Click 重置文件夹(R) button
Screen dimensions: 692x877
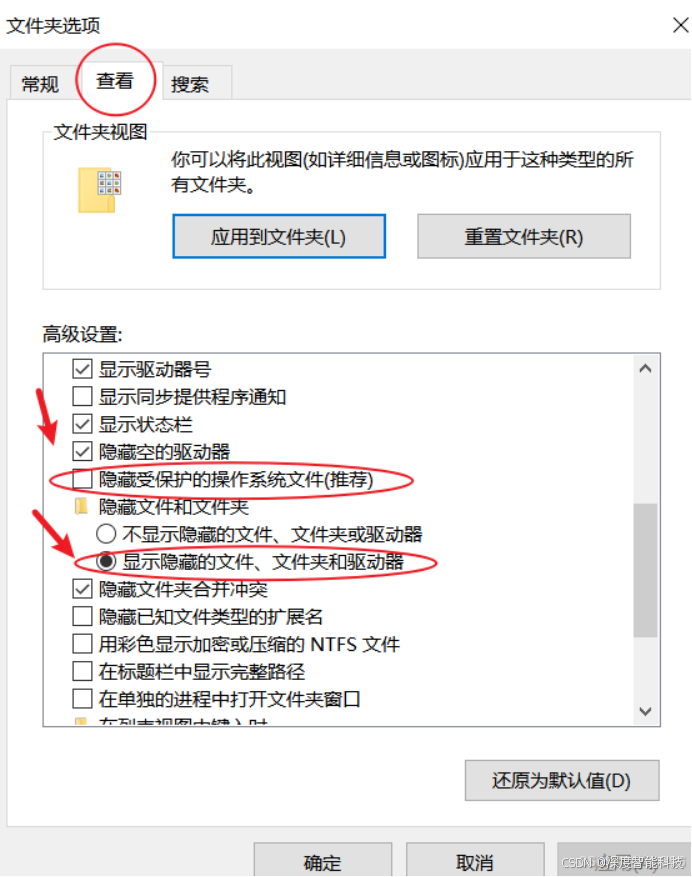524,237
